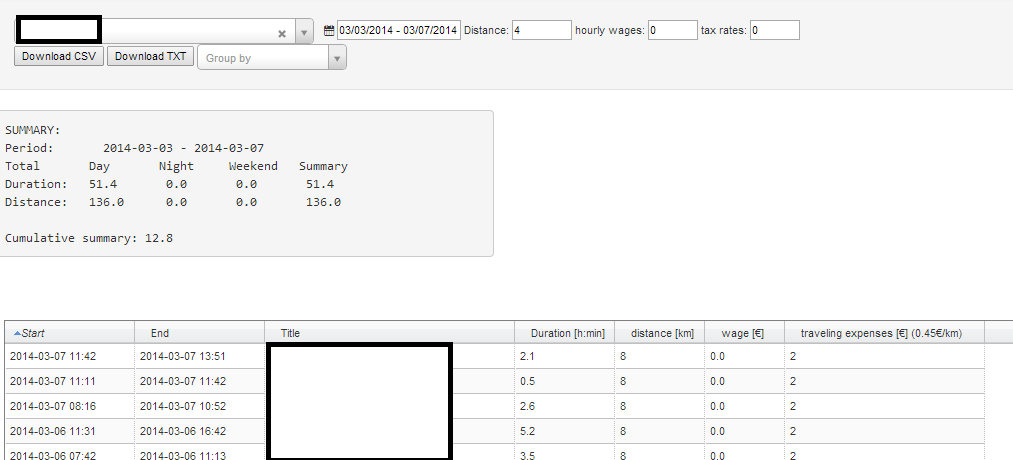
Task: Sort by the End column header
Action: pyautogui.click(x=200, y=333)
